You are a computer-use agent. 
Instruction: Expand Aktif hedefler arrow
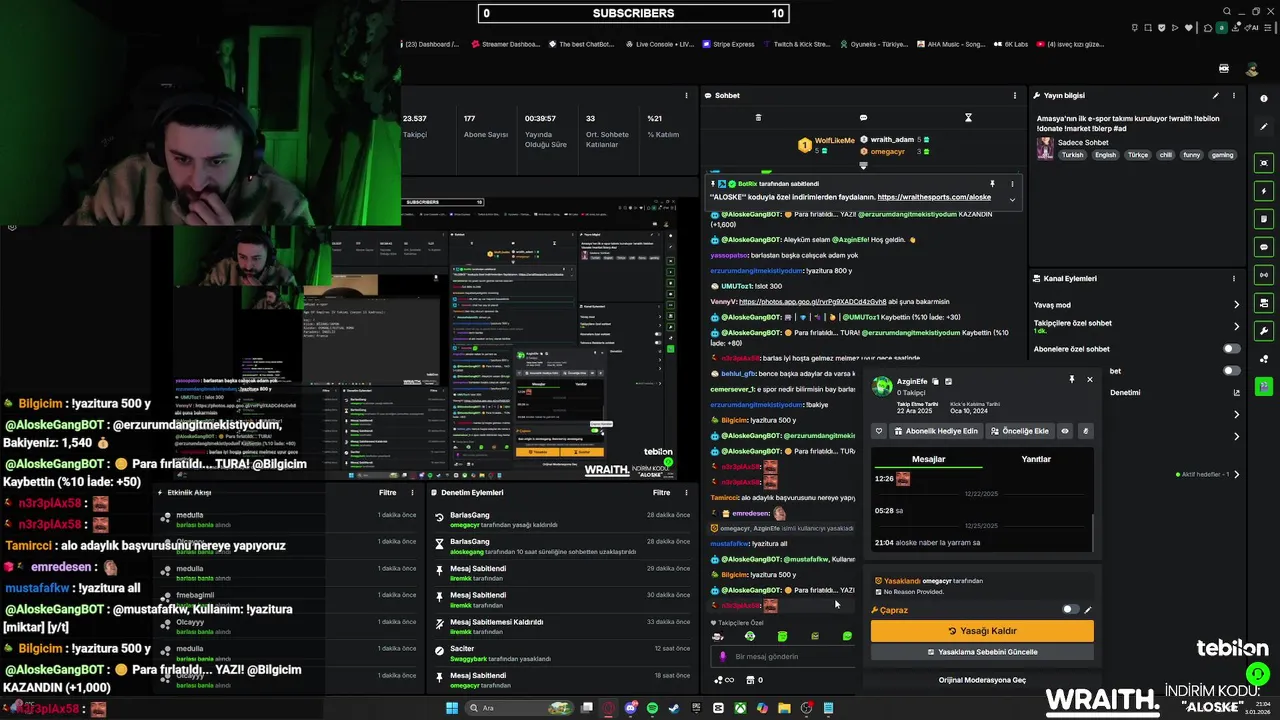click(x=1236, y=474)
